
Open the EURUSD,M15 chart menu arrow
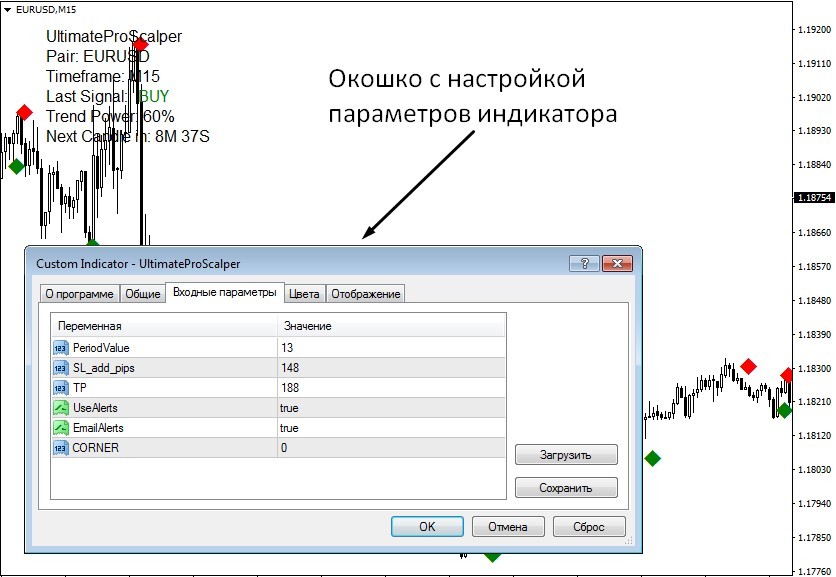click(x=7, y=10)
